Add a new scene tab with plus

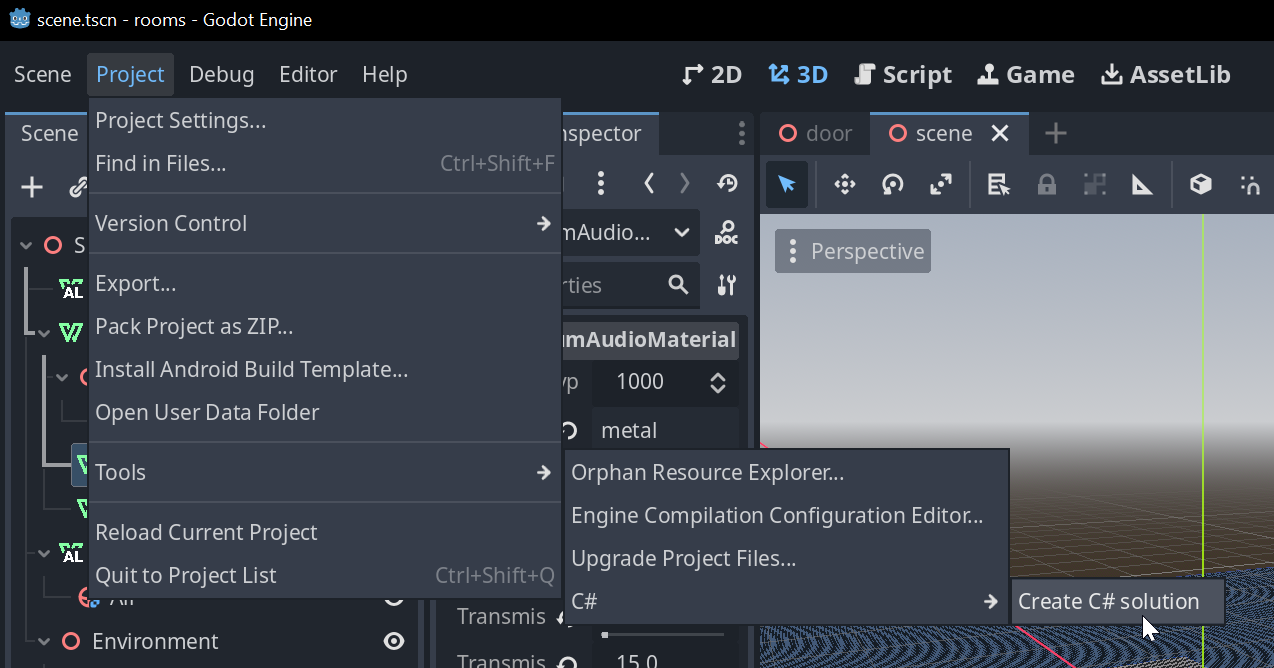point(1055,133)
